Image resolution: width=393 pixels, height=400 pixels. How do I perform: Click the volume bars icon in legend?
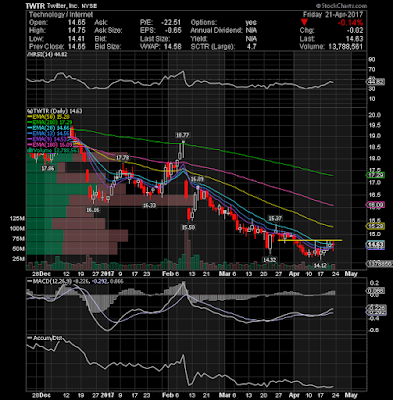point(29,150)
